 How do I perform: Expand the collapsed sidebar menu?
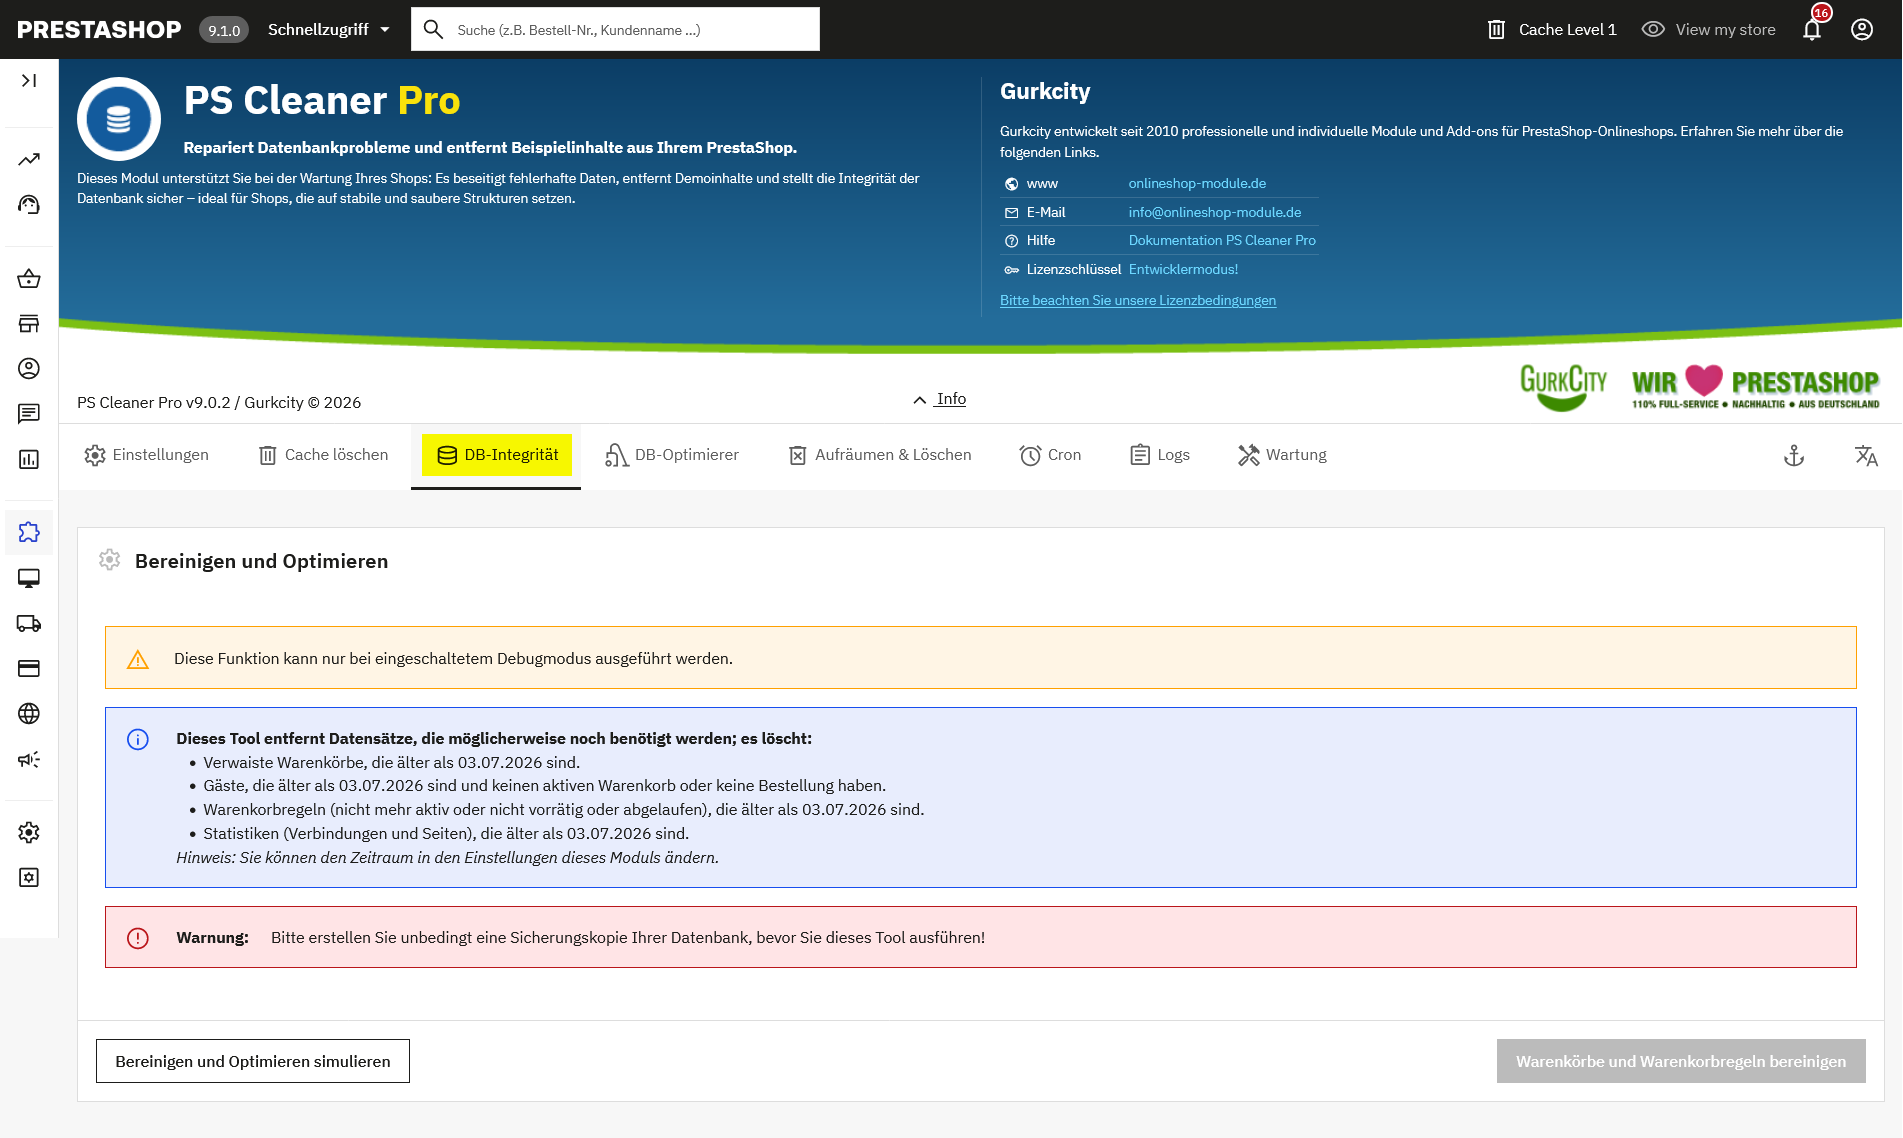click(x=29, y=81)
